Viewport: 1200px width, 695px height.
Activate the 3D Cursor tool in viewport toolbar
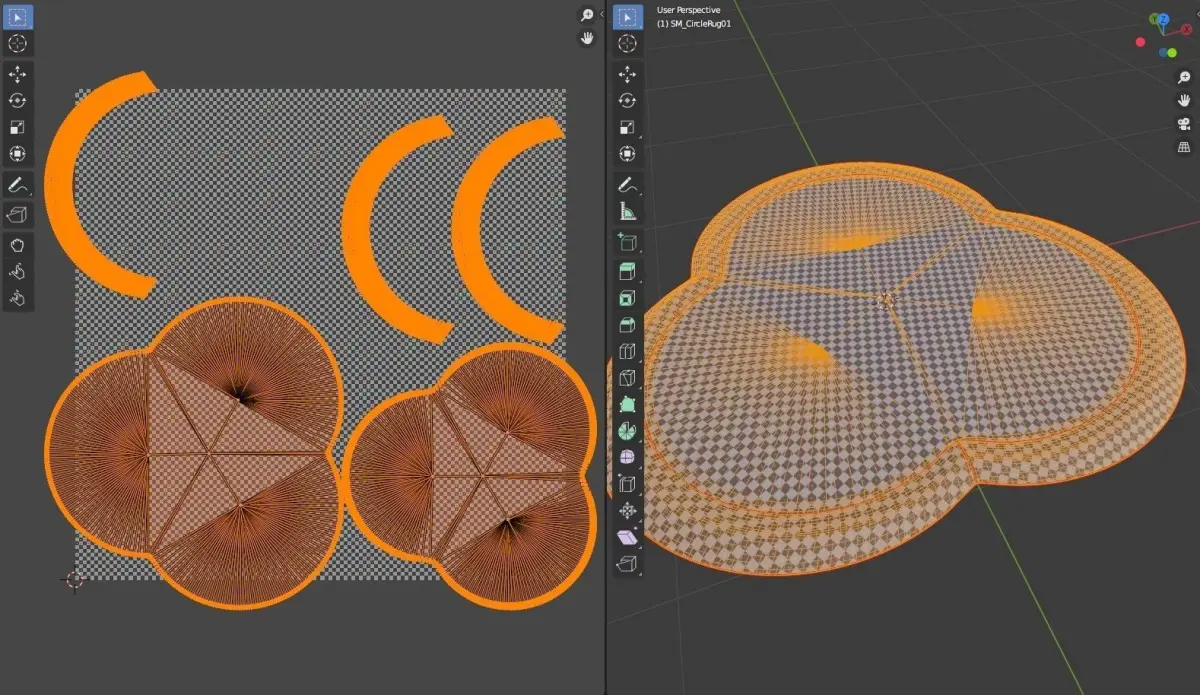(627, 44)
